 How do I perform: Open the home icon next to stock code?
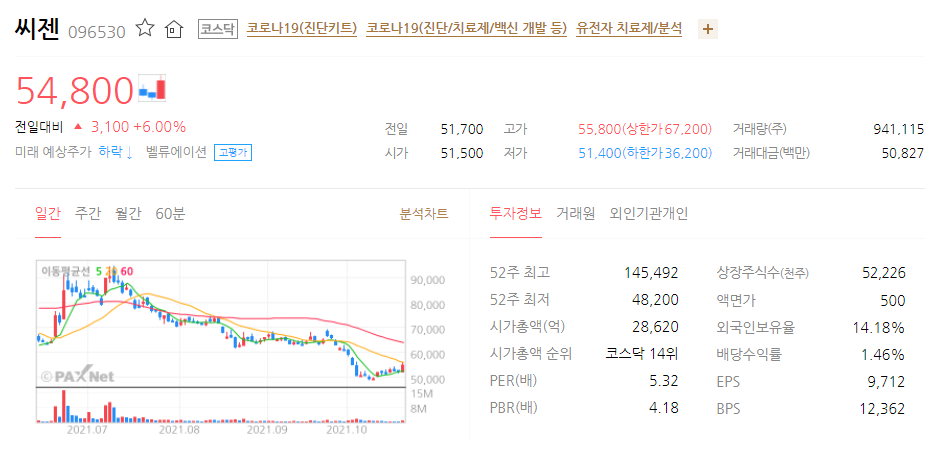173,29
